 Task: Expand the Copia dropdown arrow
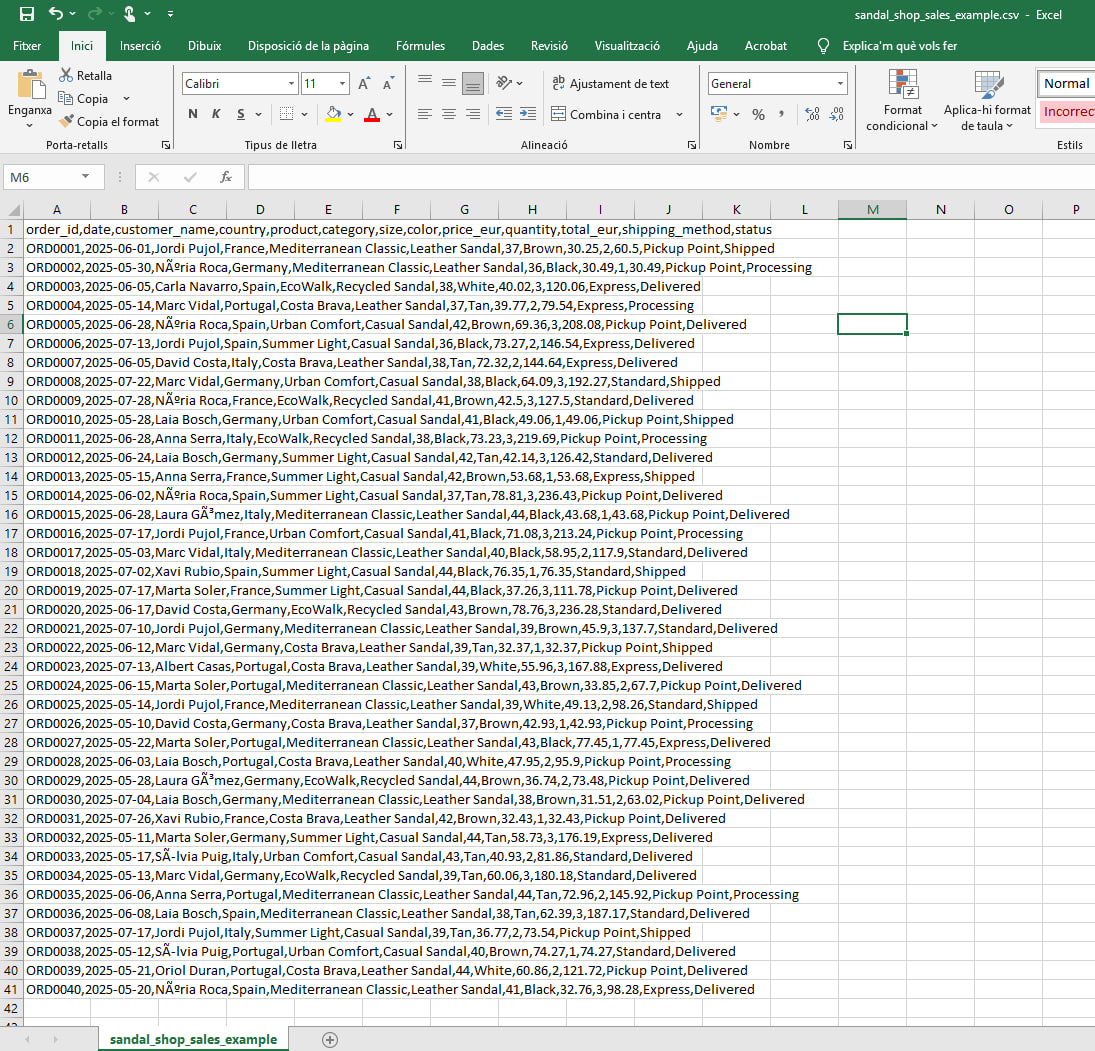click(x=126, y=98)
